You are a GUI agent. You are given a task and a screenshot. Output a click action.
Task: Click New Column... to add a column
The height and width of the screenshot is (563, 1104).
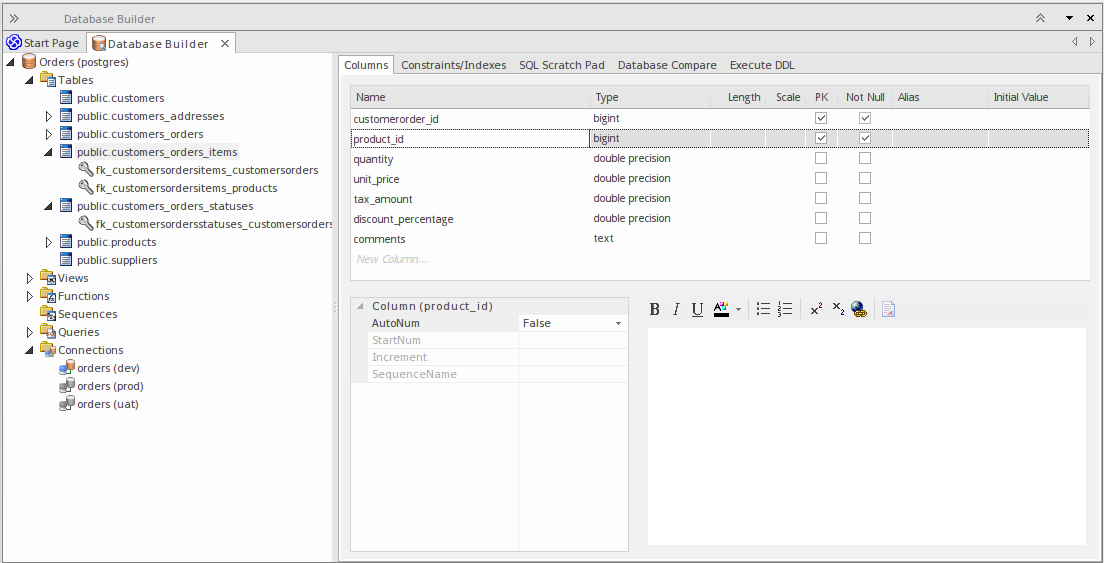(x=391, y=259)
